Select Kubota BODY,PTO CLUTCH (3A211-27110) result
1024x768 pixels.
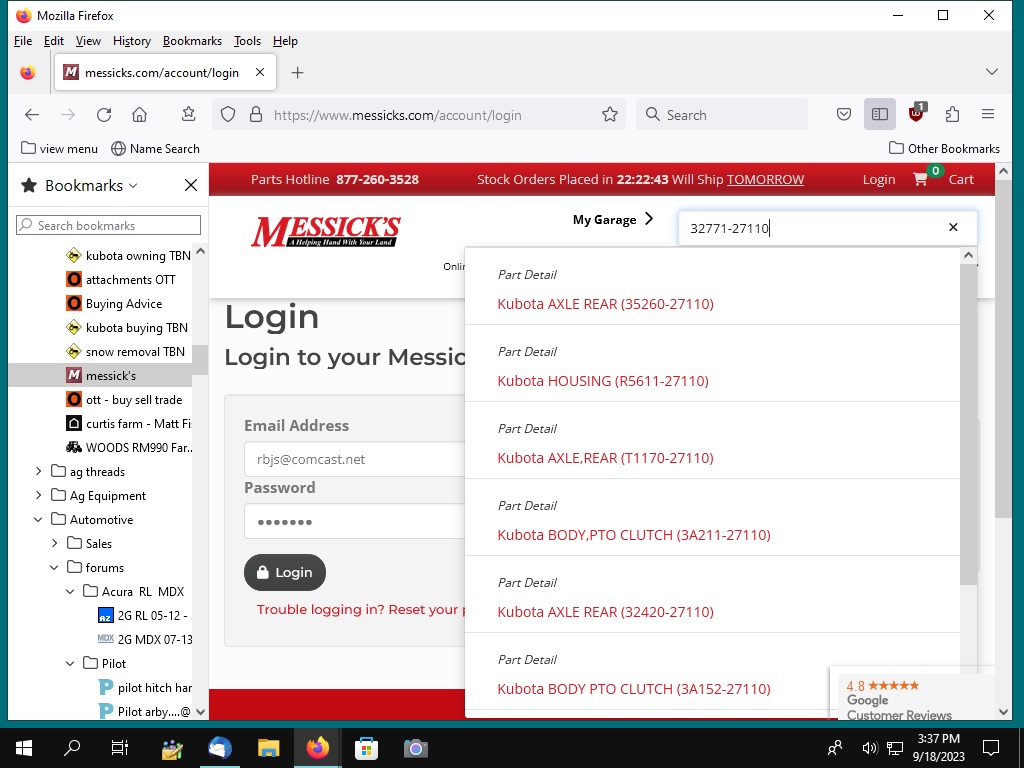(x=633, y=535)
